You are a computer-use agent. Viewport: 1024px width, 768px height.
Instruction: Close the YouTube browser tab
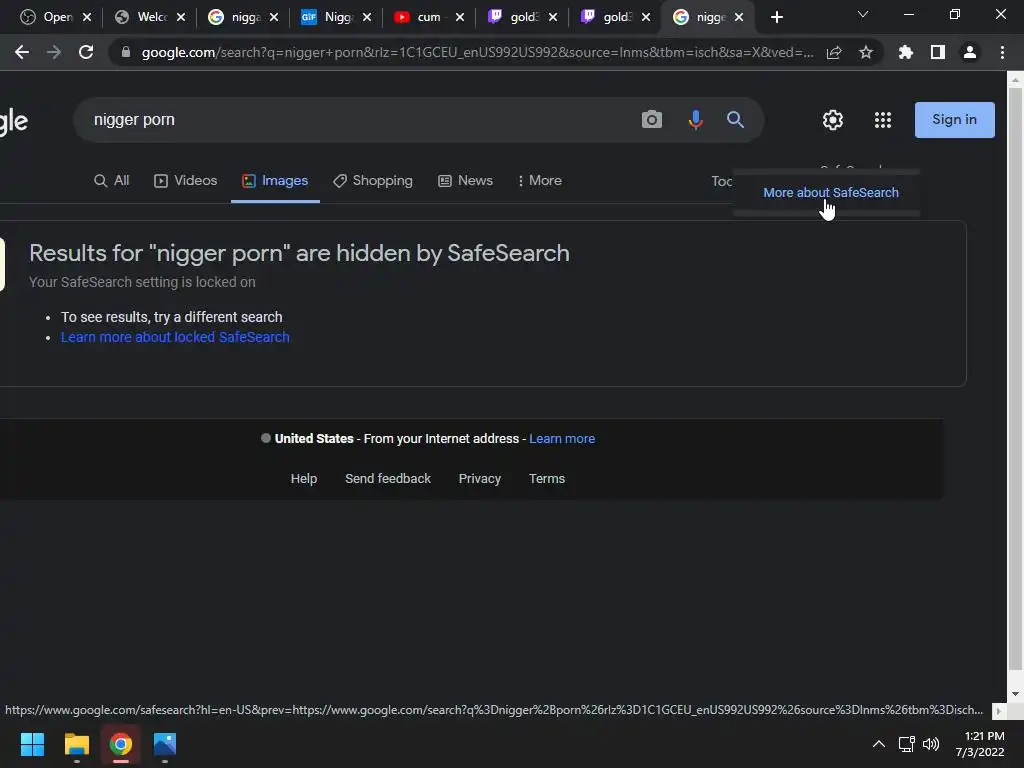(460, 18)
